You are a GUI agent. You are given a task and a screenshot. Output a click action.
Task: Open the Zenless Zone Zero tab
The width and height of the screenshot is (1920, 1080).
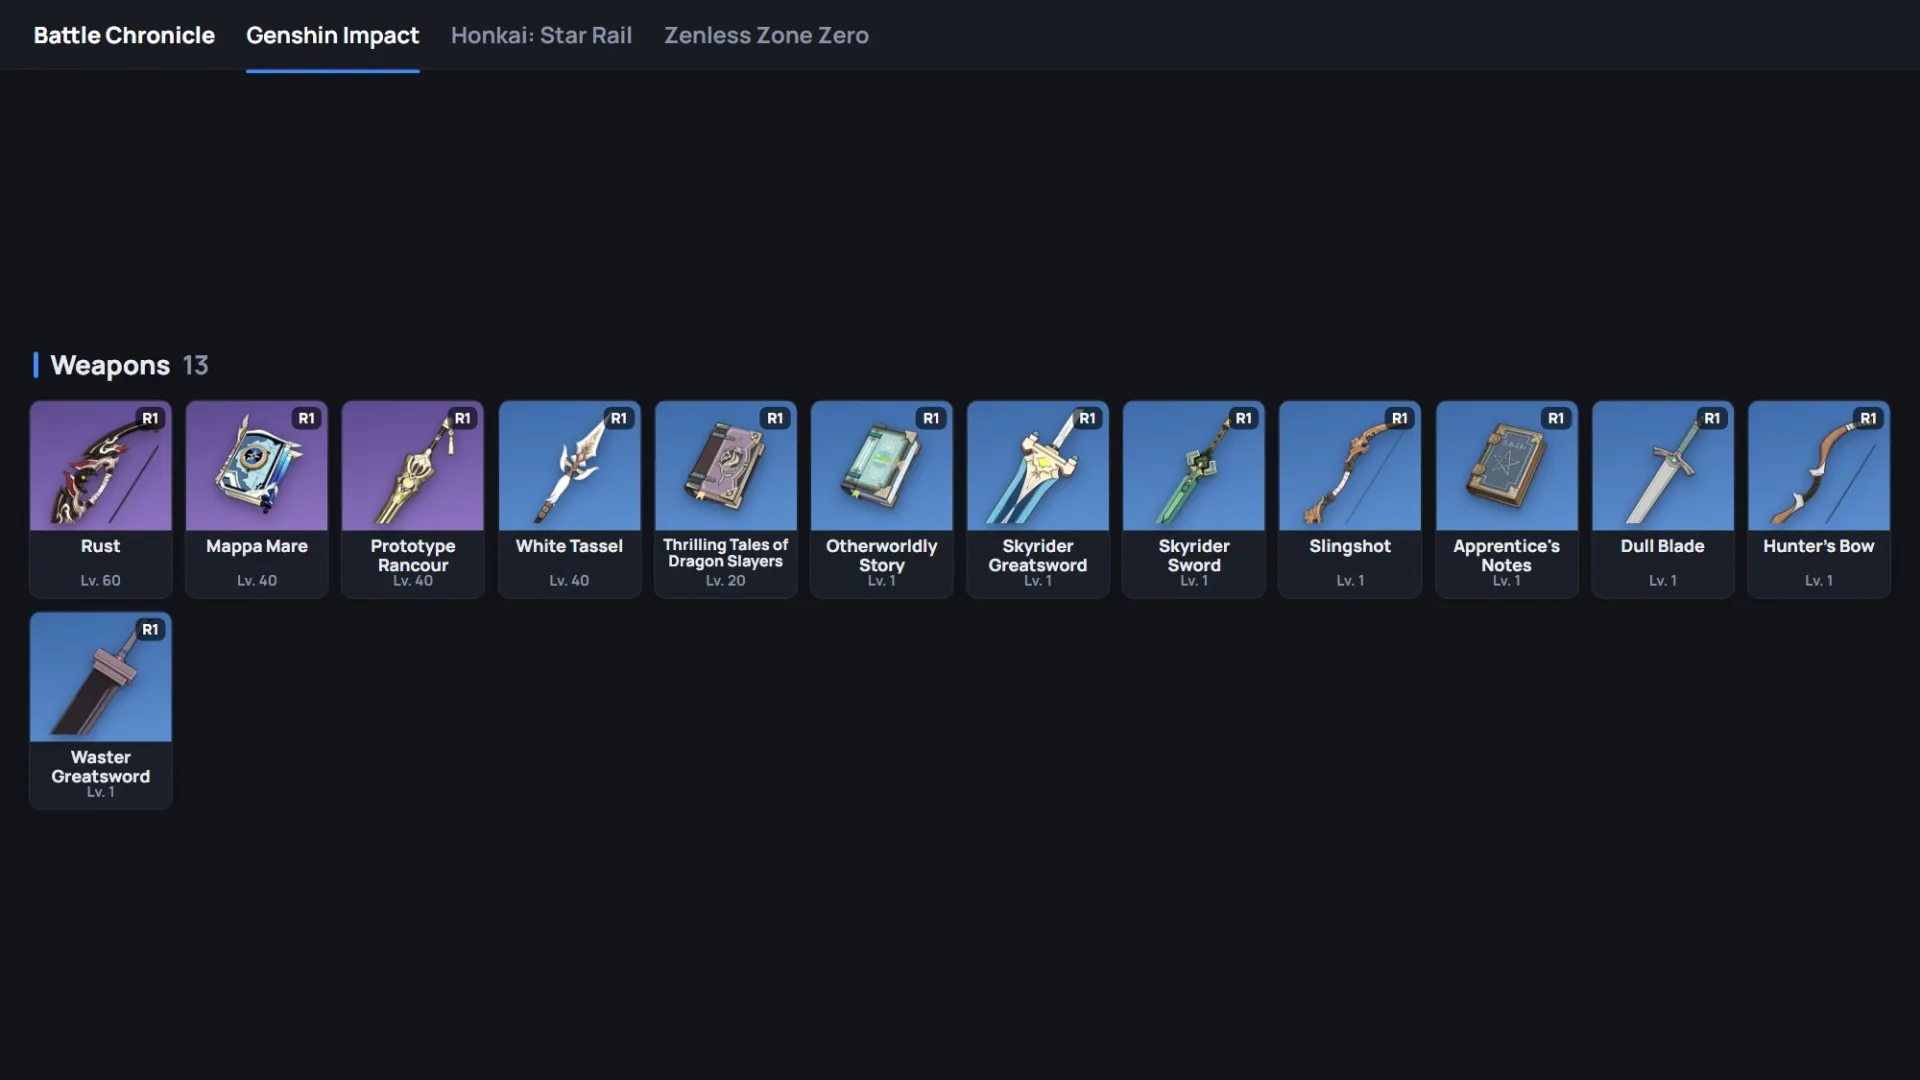(x=766, y=35)
